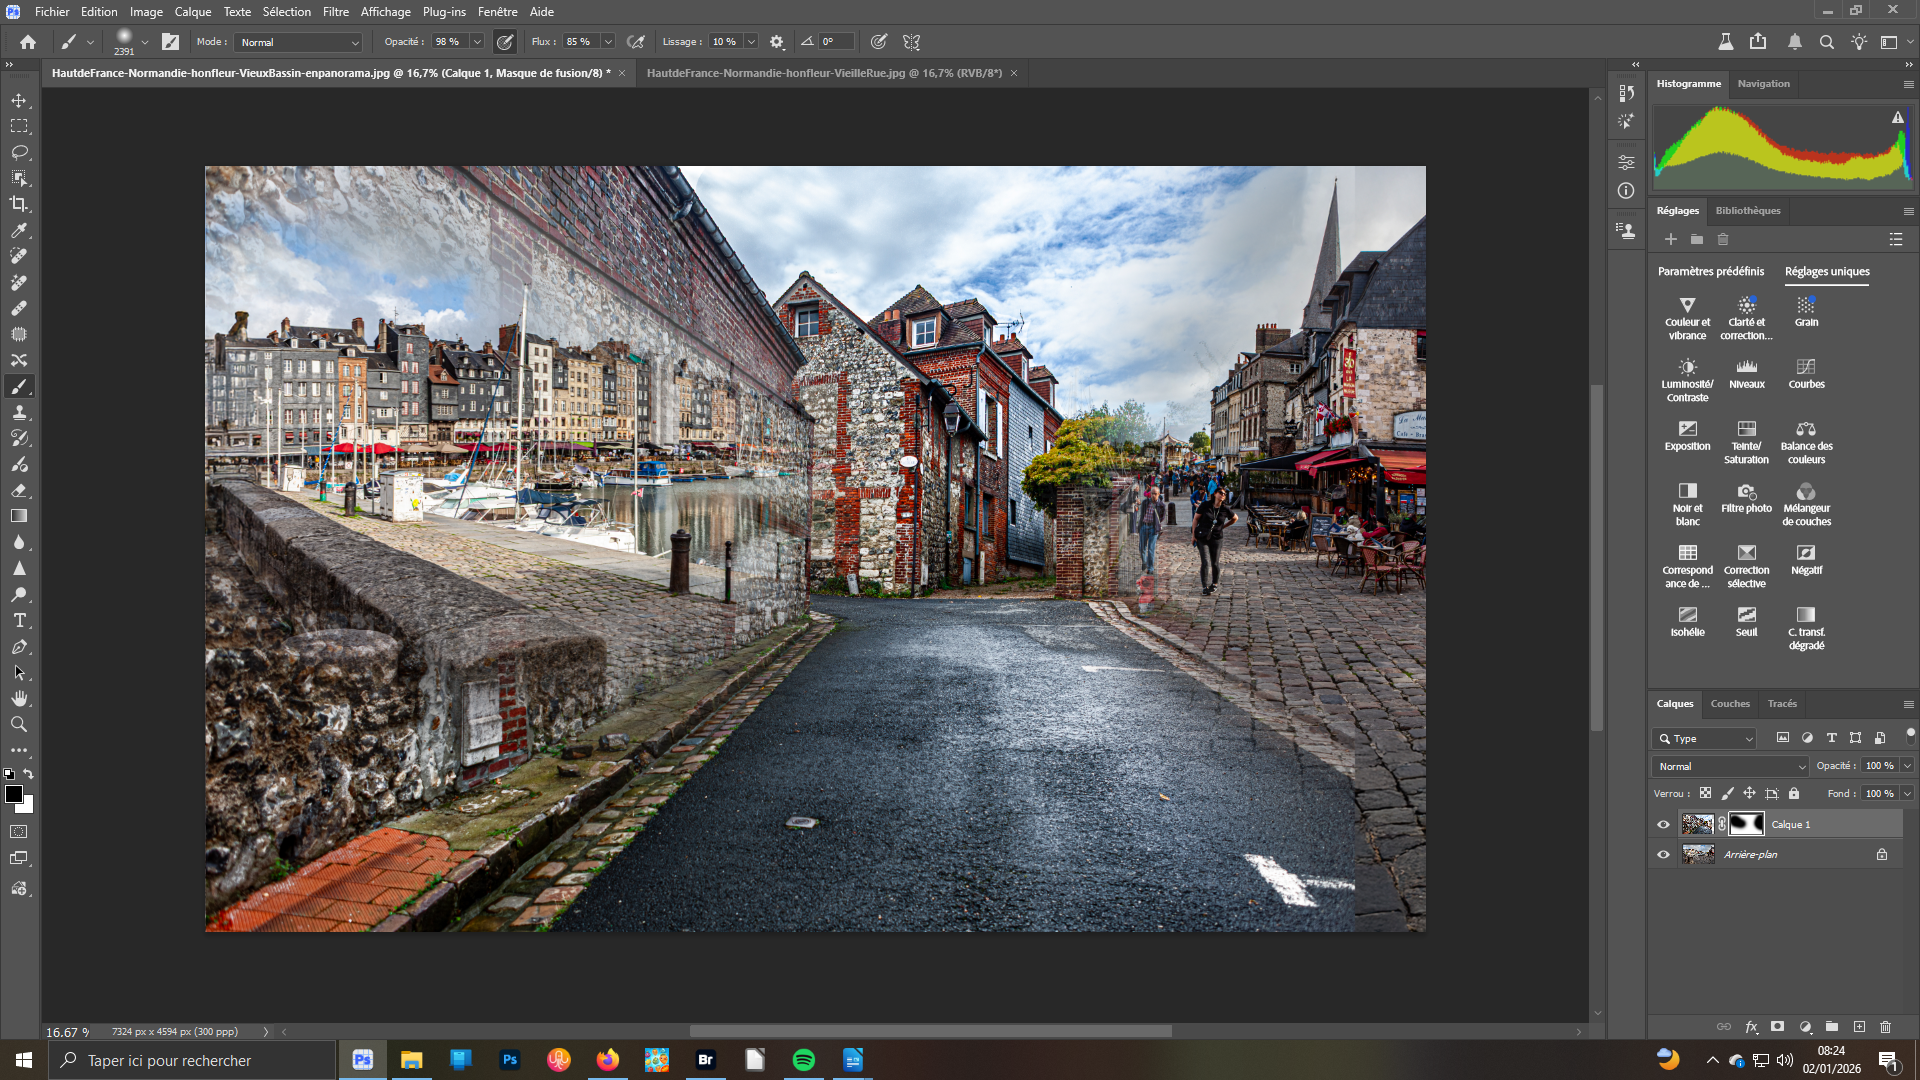Viewport: 1920px width, 1080px height.
Task: Open the brush Mode dropdown
Action: tap(298, 42)
